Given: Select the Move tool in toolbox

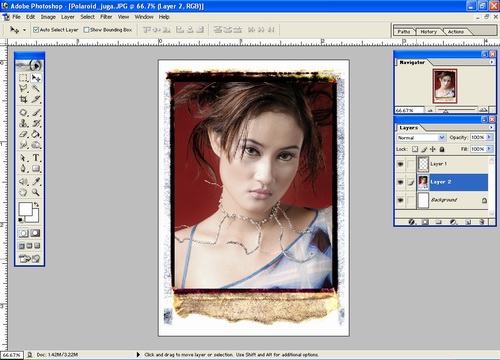Looking at the screenshot, I should pyautogui.click(x=36, y=78).
